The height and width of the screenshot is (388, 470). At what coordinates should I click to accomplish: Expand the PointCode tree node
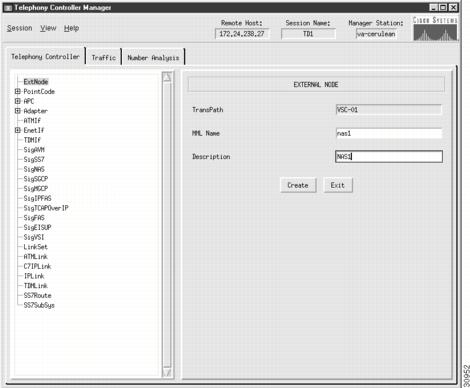18,91
